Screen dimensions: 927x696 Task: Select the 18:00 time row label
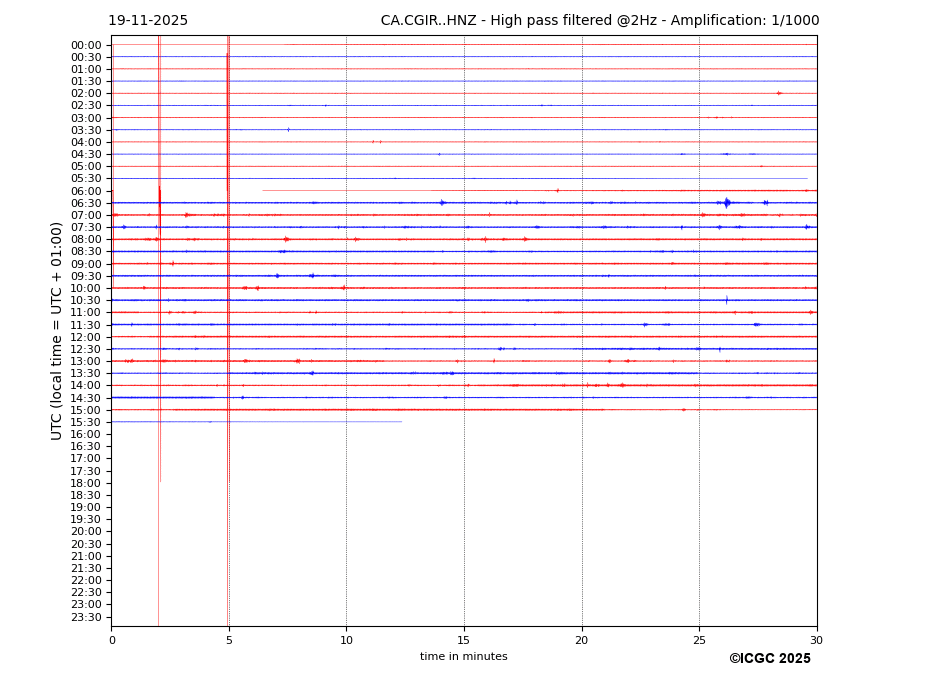click(x=86, y=483)
